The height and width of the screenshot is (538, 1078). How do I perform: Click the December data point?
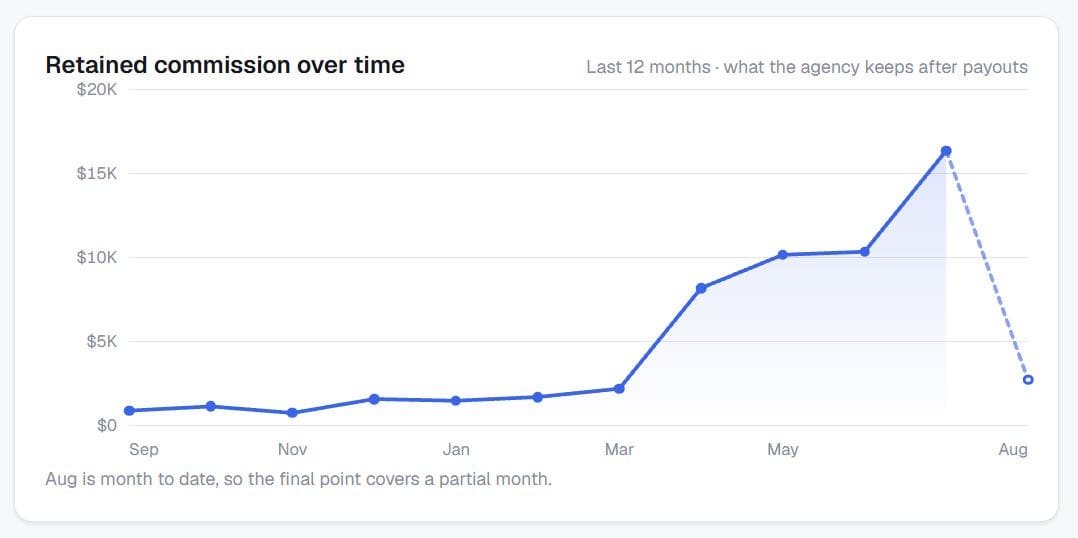[x=374, y=399]
